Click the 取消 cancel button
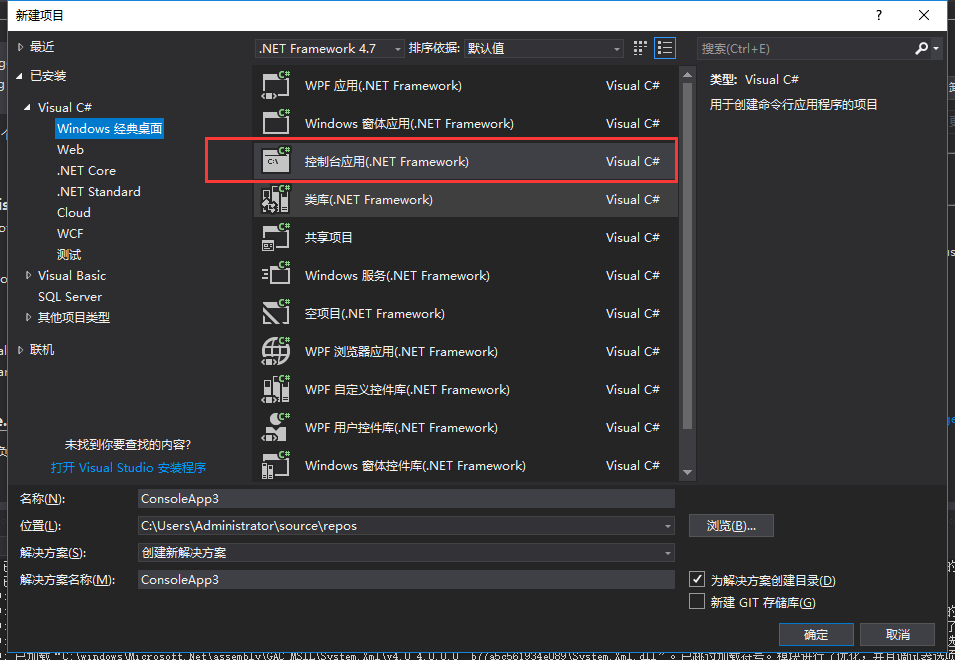The height and width of the screenshot is (660, 955). point(898,634)
